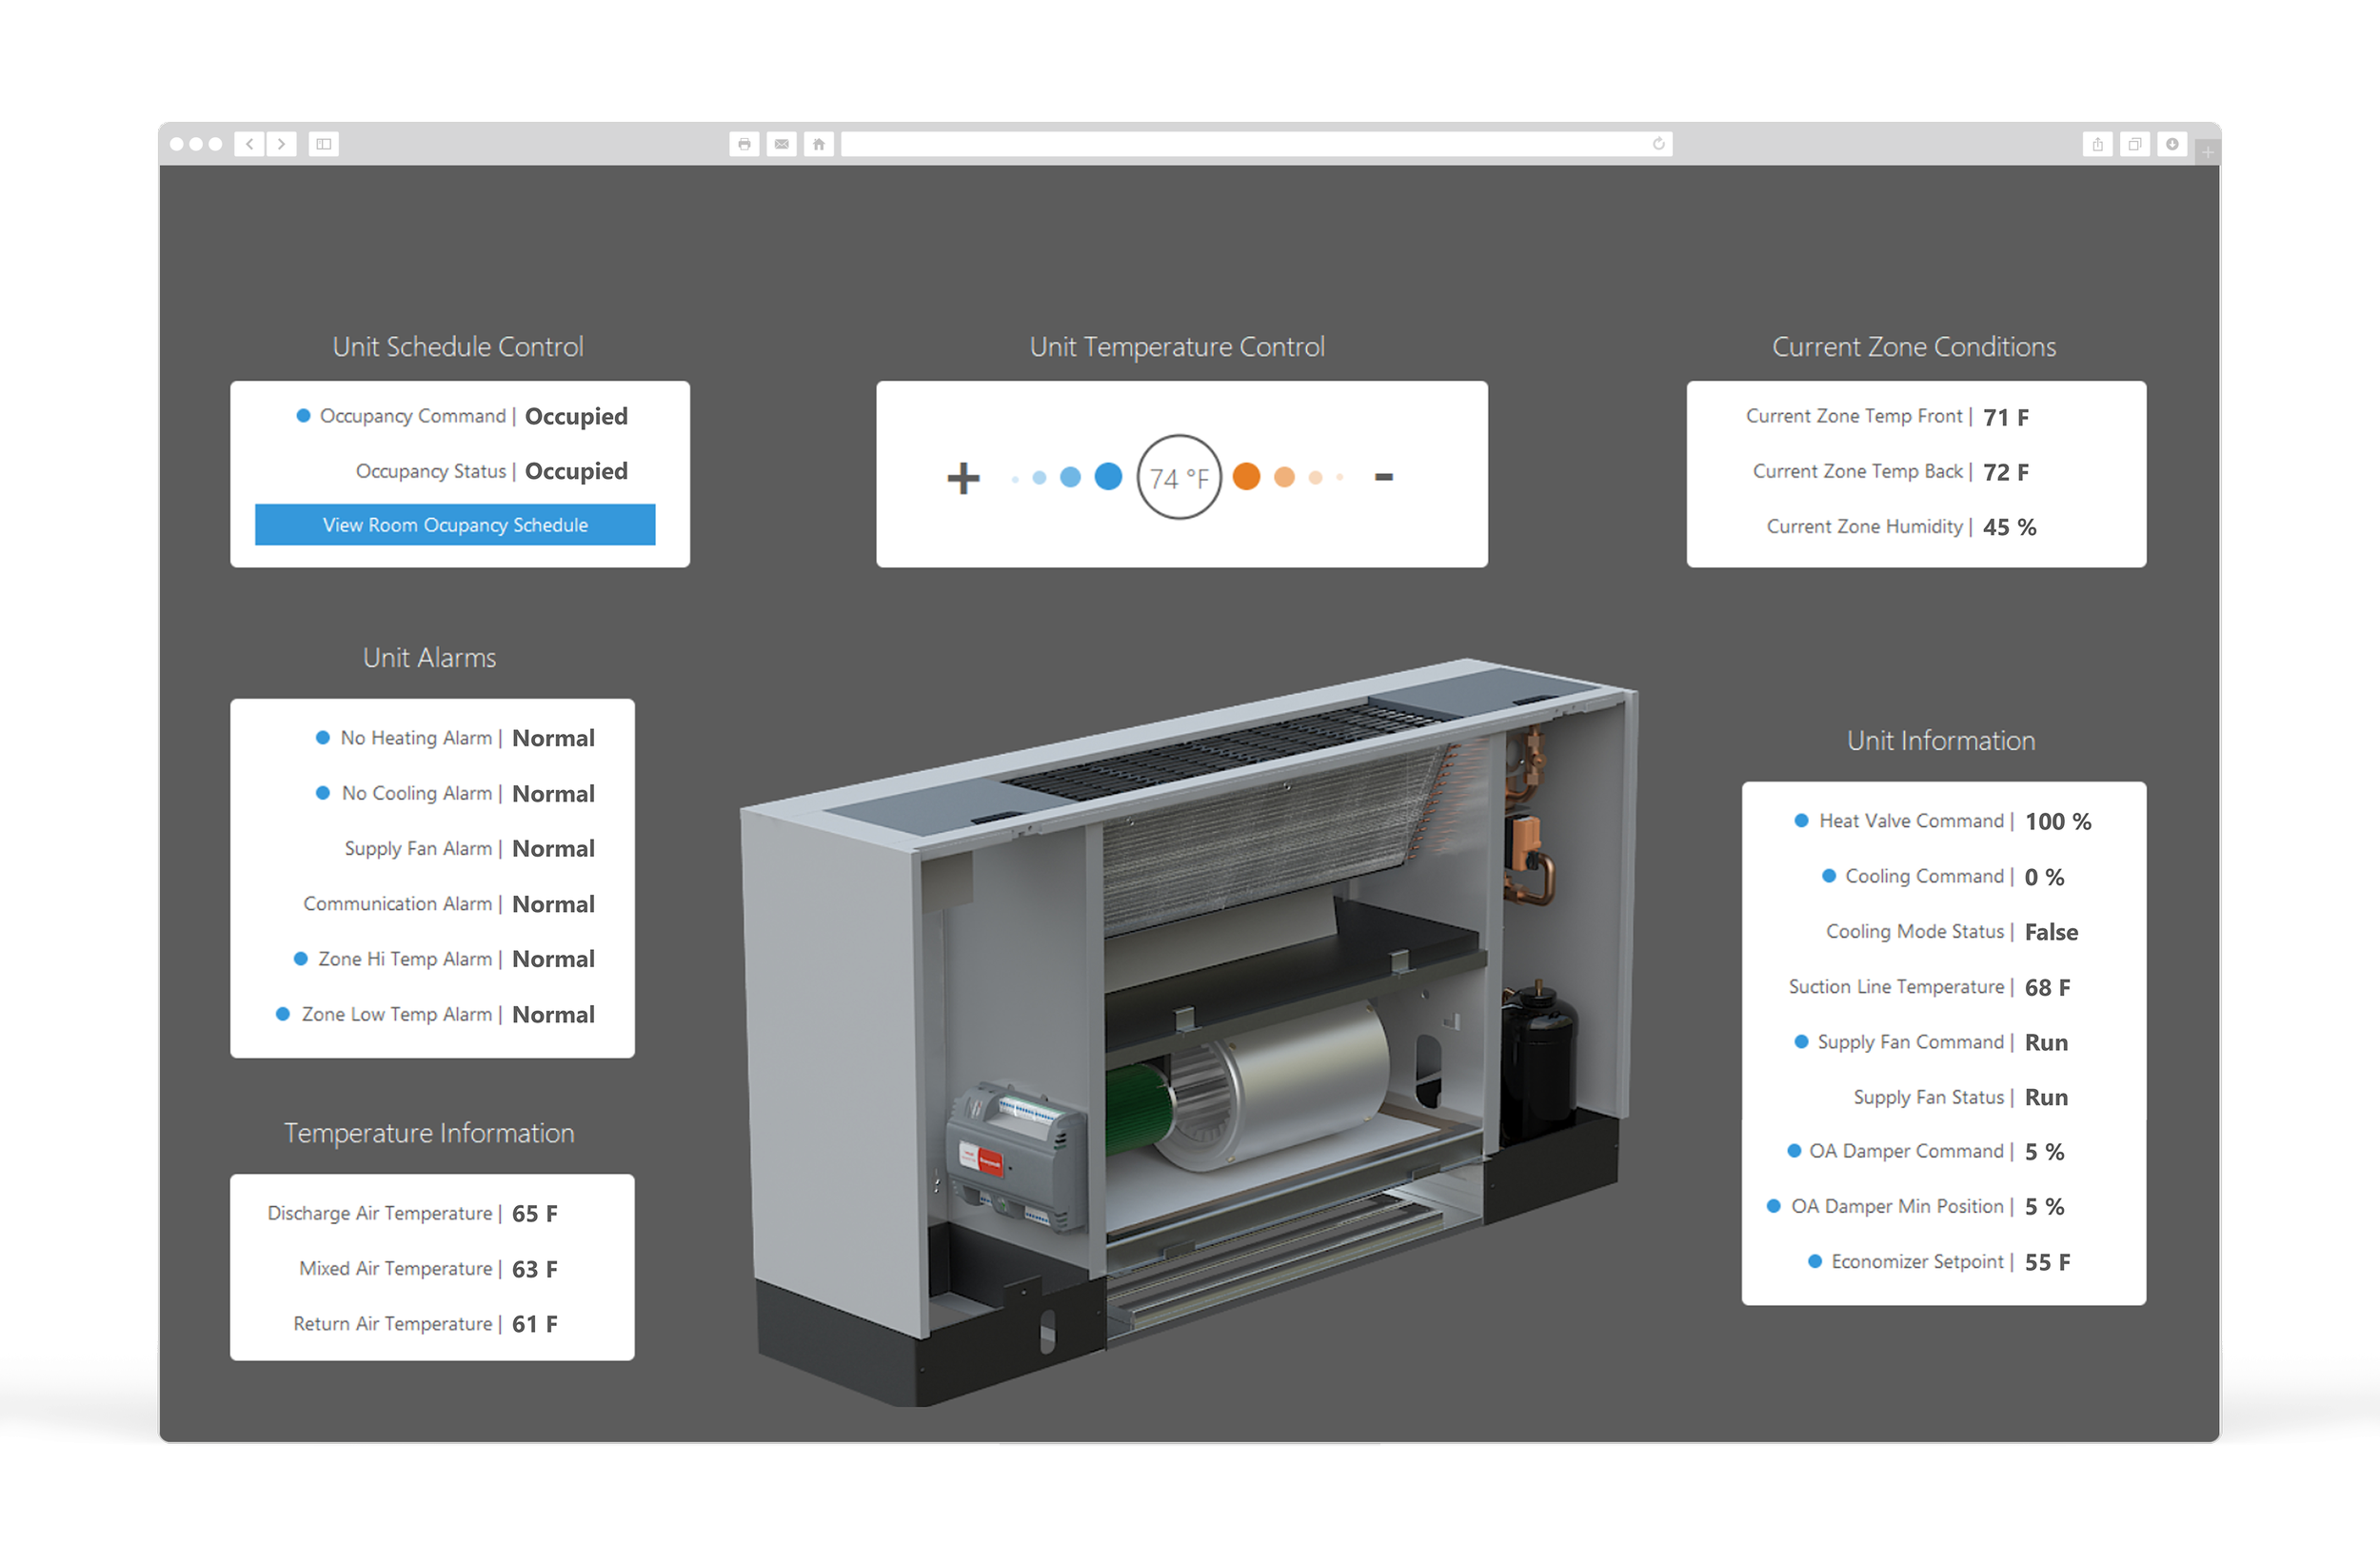Image resolution: width=2380 pixels, height=1564 pixels.
Task: Toggle the Occupancy Command indicator
Action: tap(303, 415)
